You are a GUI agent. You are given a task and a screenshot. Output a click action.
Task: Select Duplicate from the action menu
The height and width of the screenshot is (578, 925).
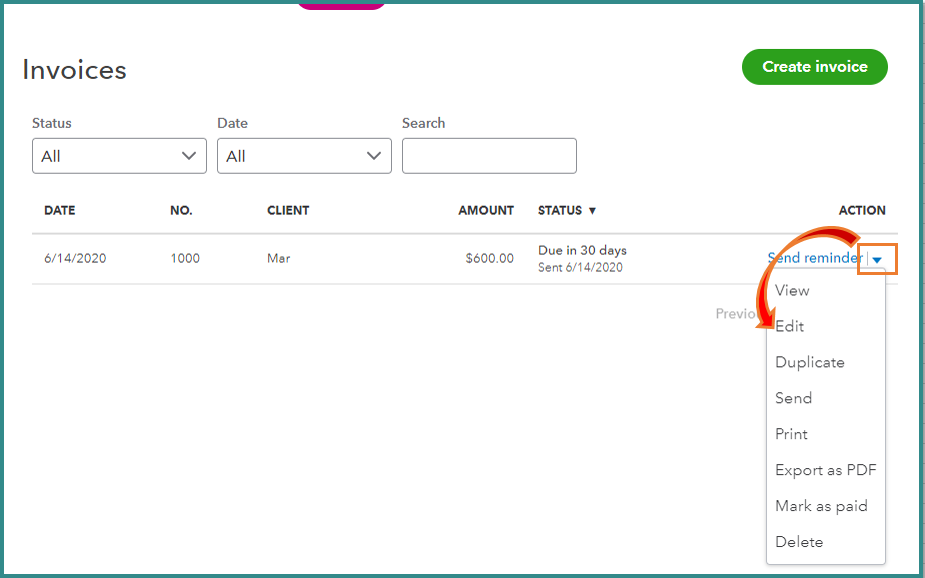809,362
